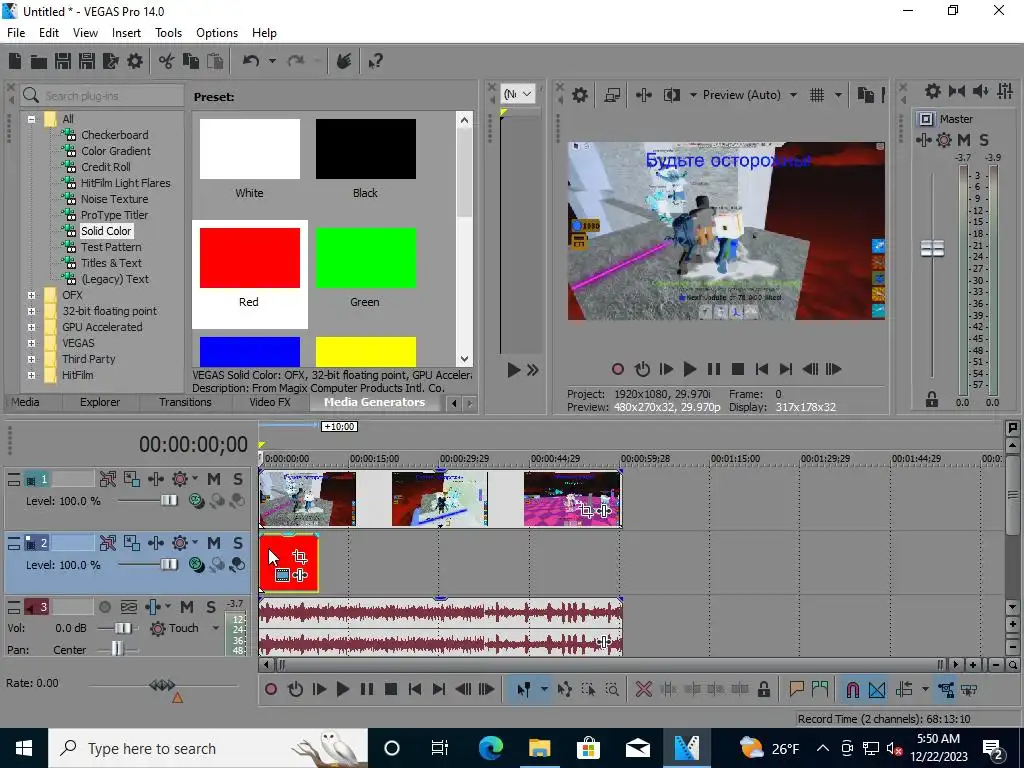Click the New project icon in toolbar
The width and height of the screenshot is (1024, 768).
(15, 61)
